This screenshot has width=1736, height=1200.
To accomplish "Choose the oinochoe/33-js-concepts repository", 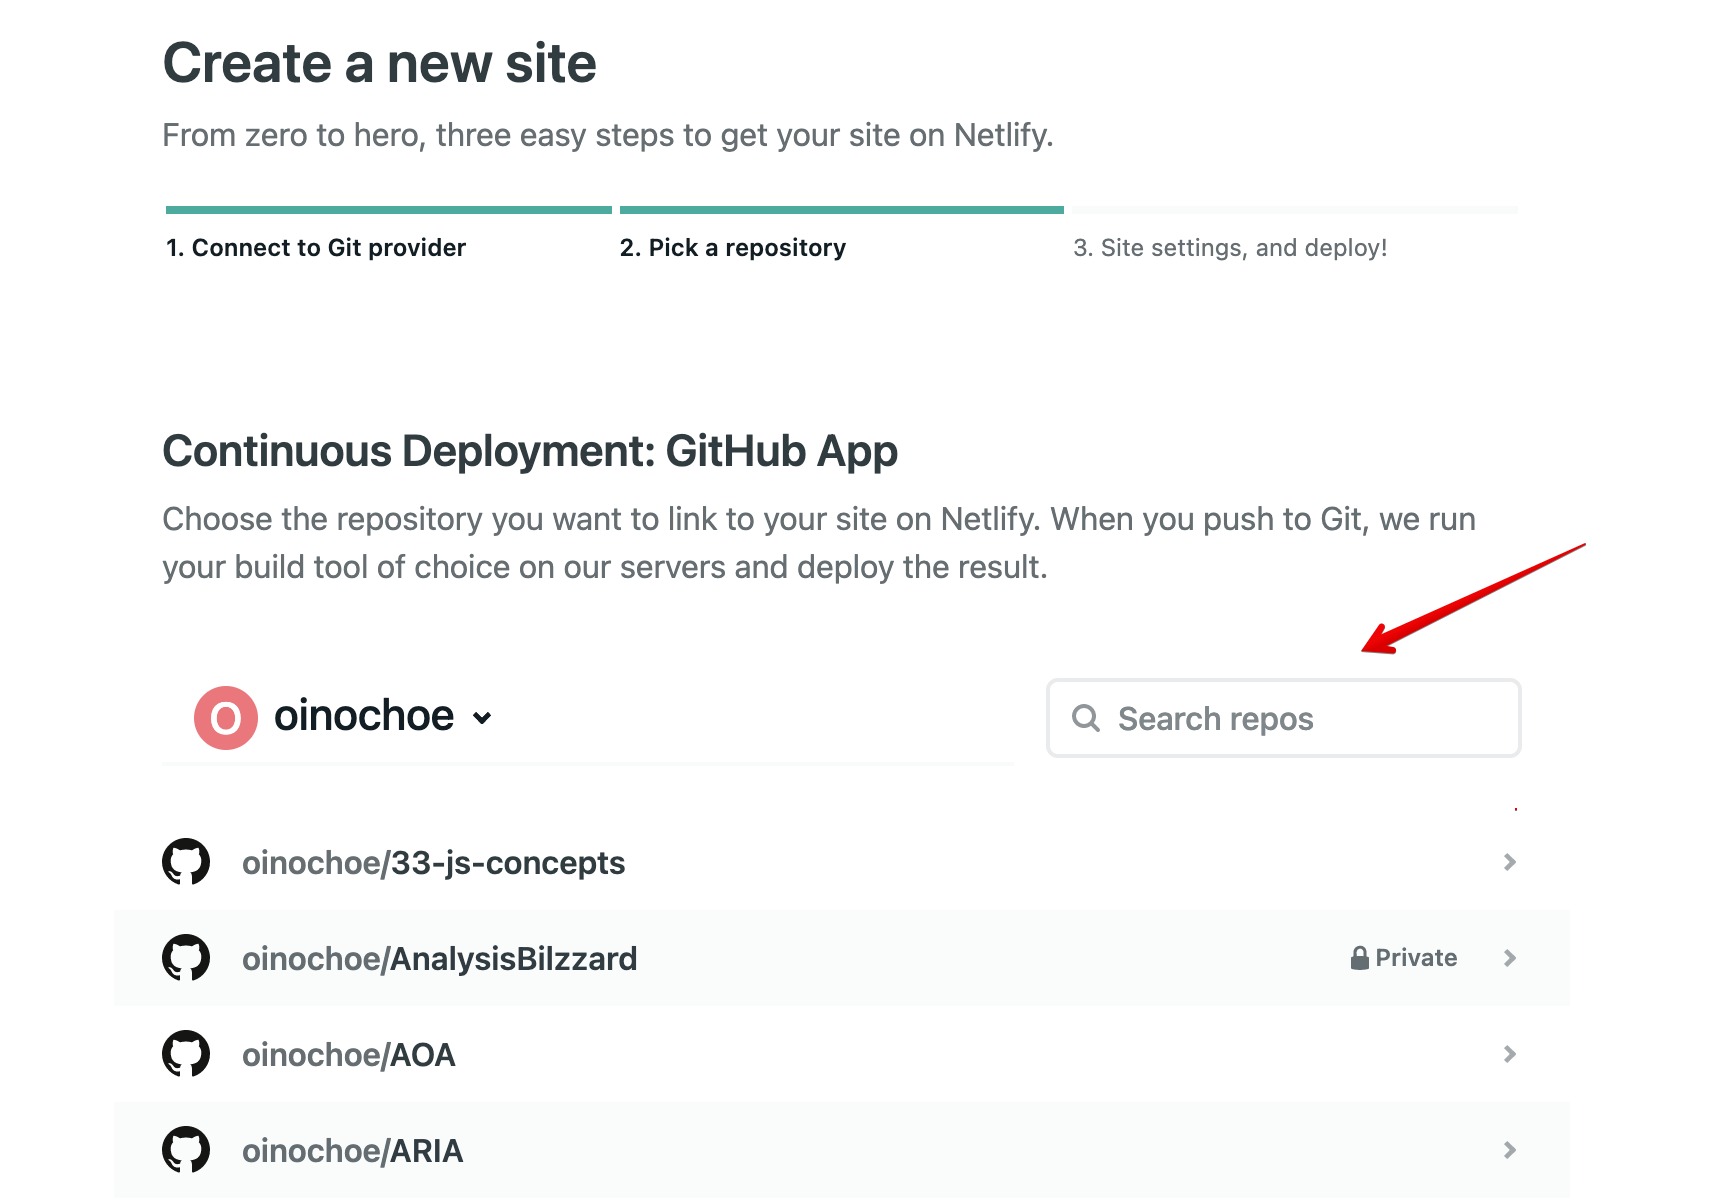I will click(x=842, y=862).
